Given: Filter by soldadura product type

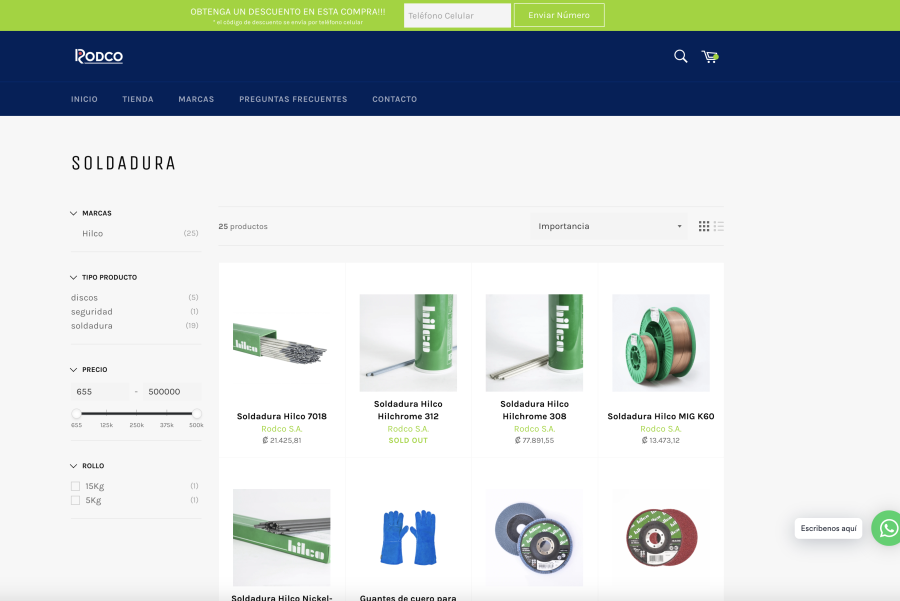Looking at the screenshot, I should 92,326.
